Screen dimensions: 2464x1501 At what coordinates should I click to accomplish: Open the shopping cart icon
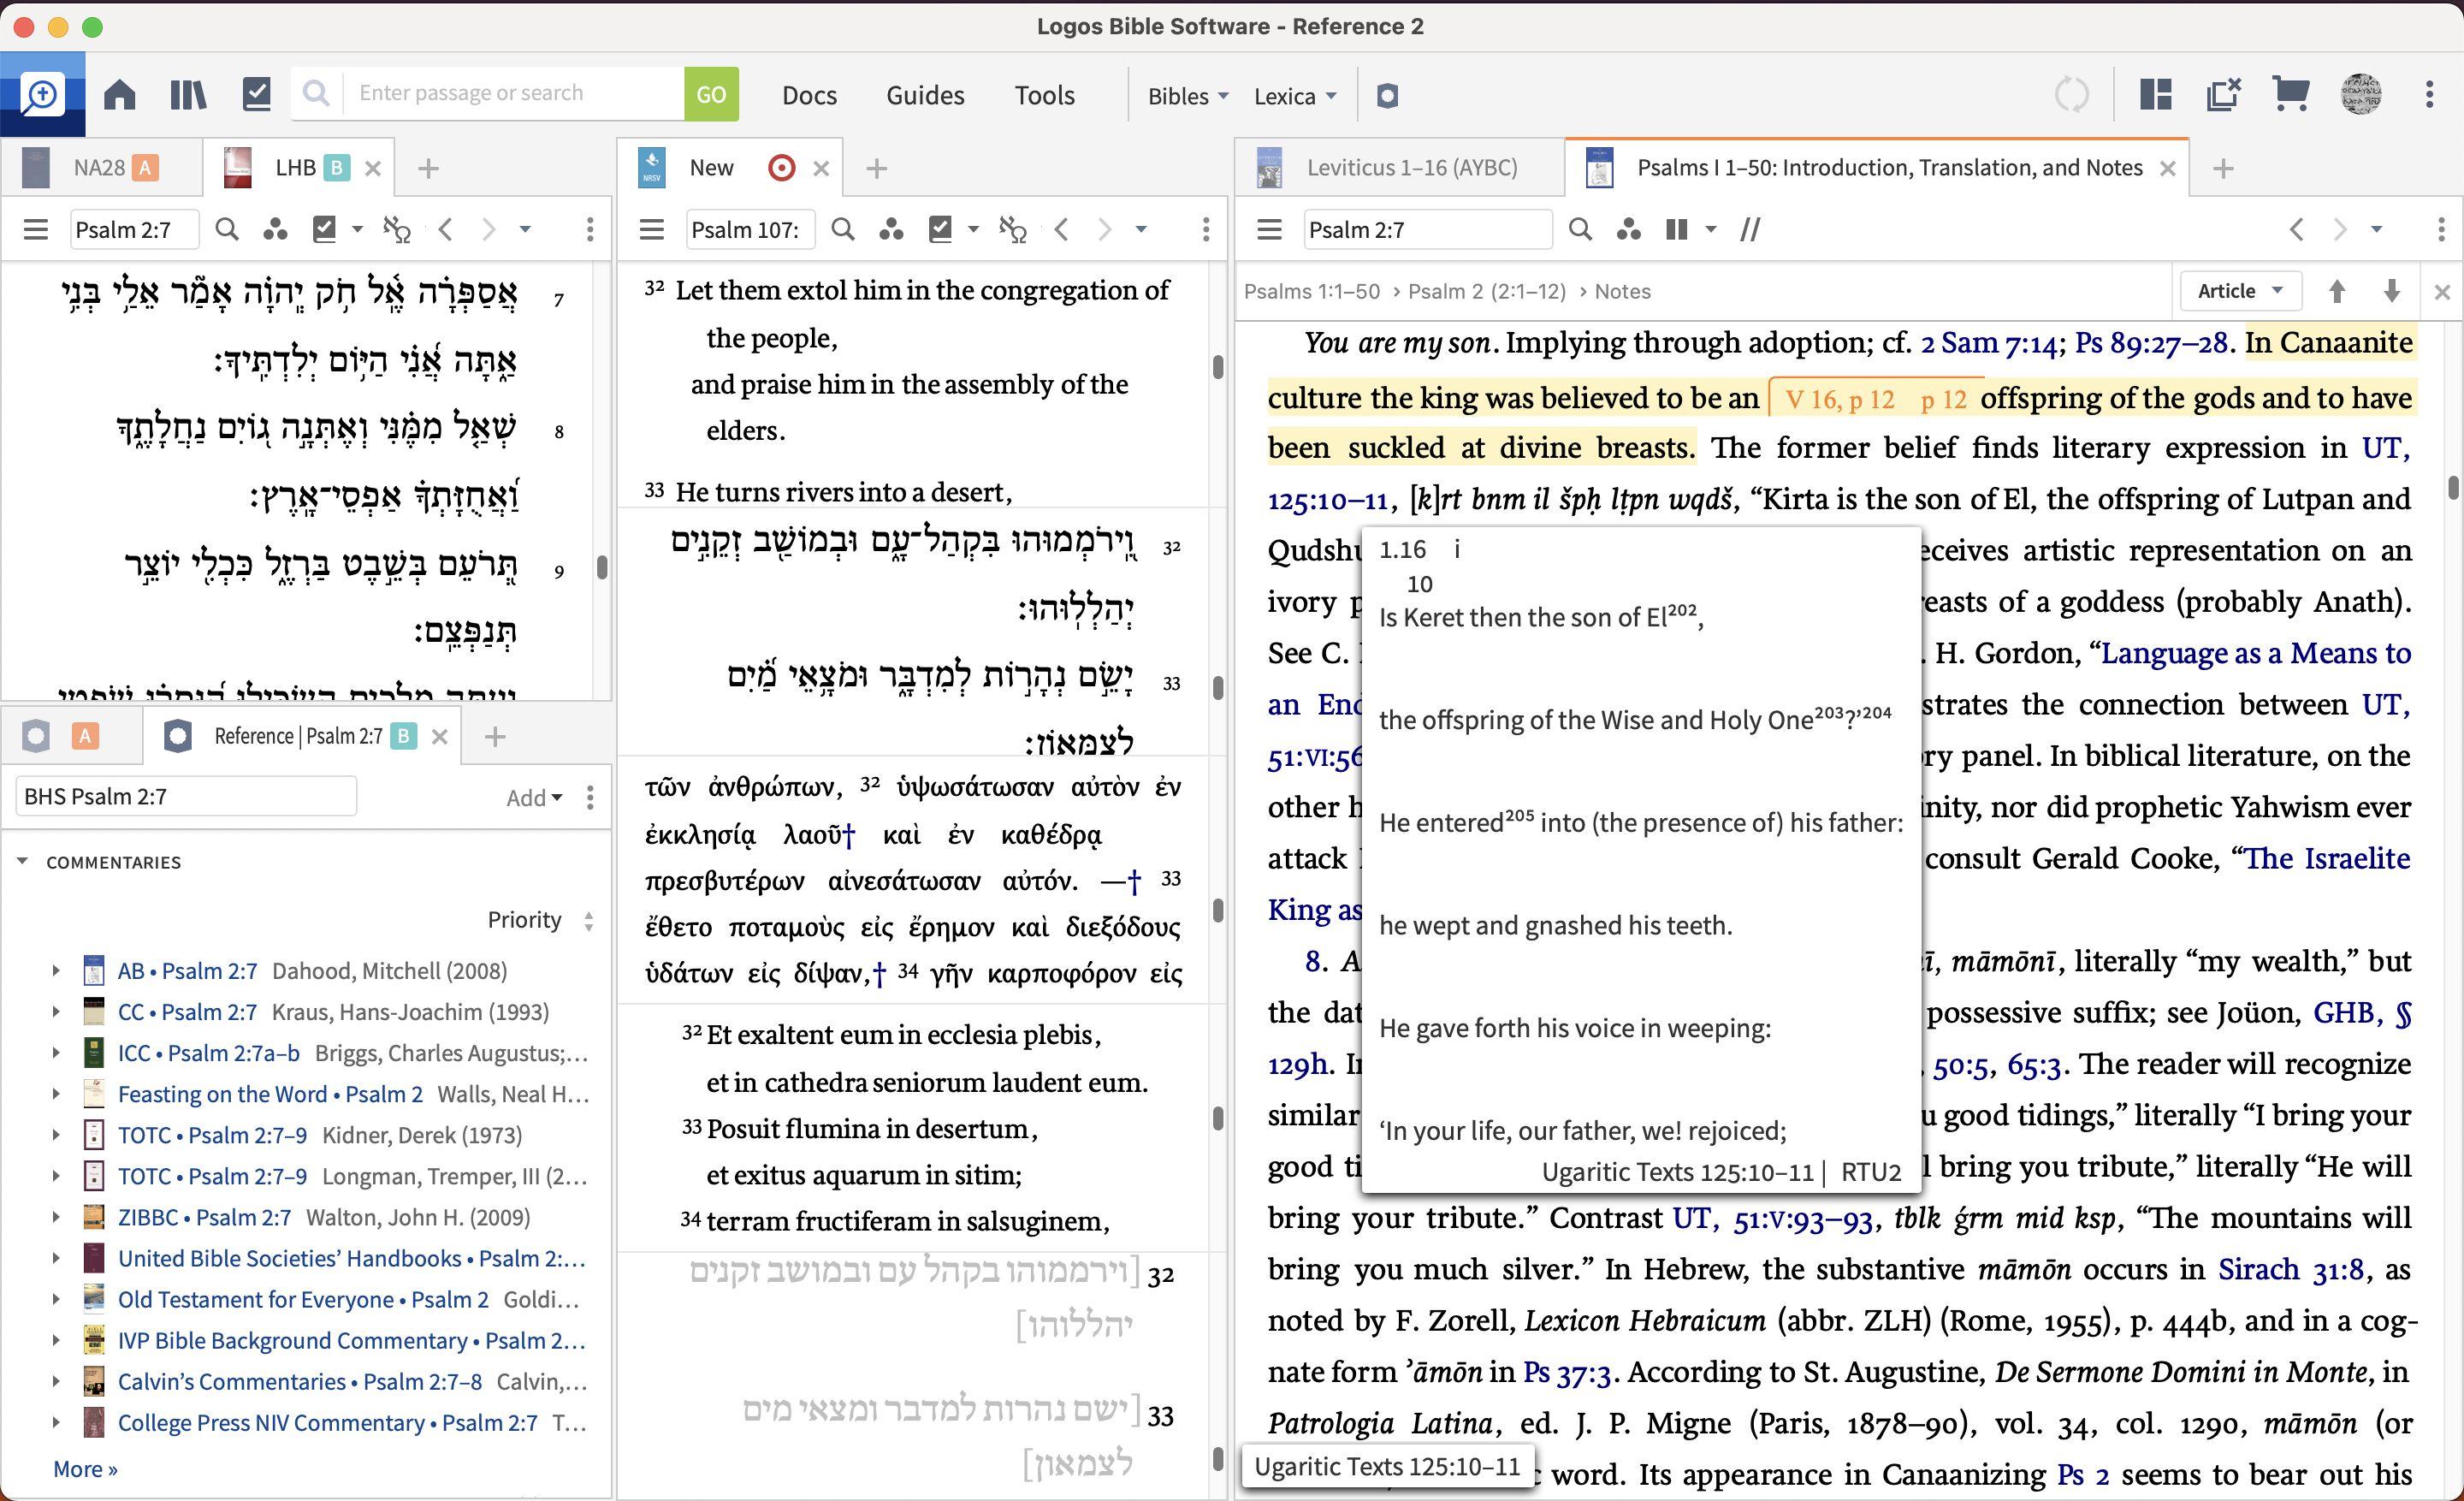click(2290, 95)
